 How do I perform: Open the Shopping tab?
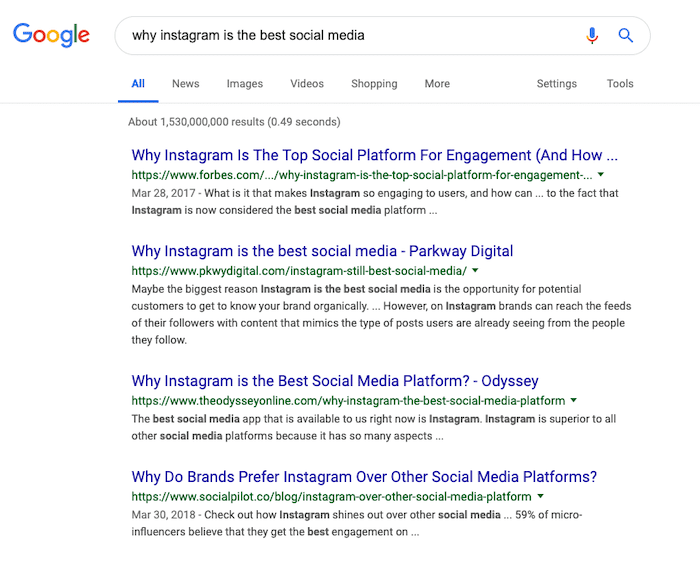374,84
